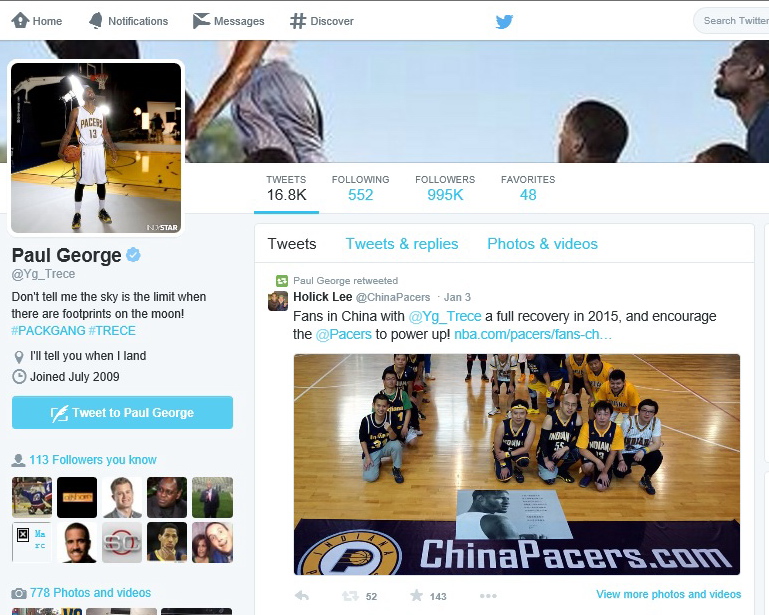Click the @Yg_Trece handle under profile name

[43, 274]
